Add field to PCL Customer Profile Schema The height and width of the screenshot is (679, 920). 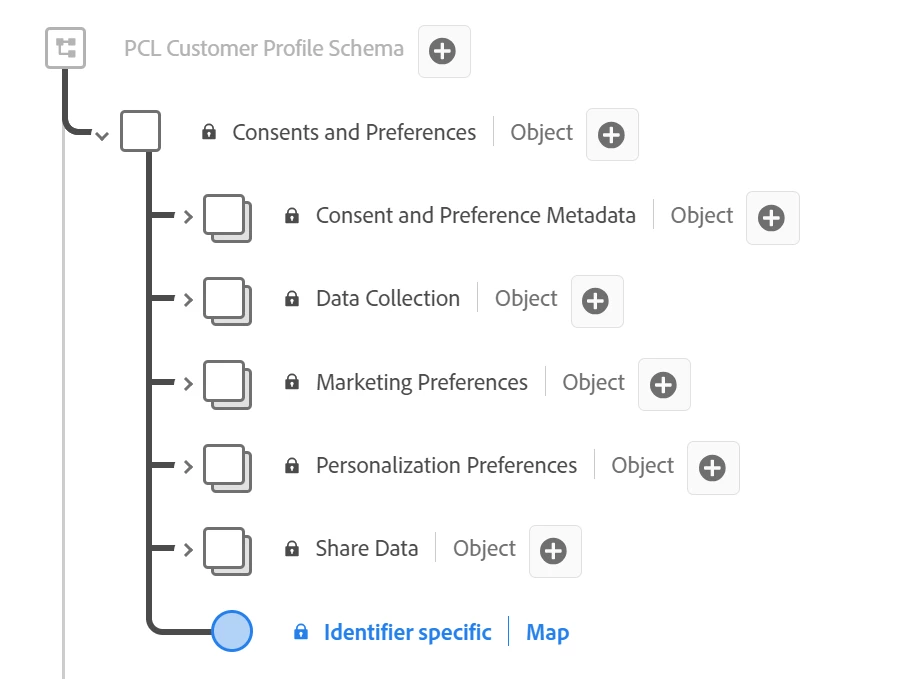443,51
